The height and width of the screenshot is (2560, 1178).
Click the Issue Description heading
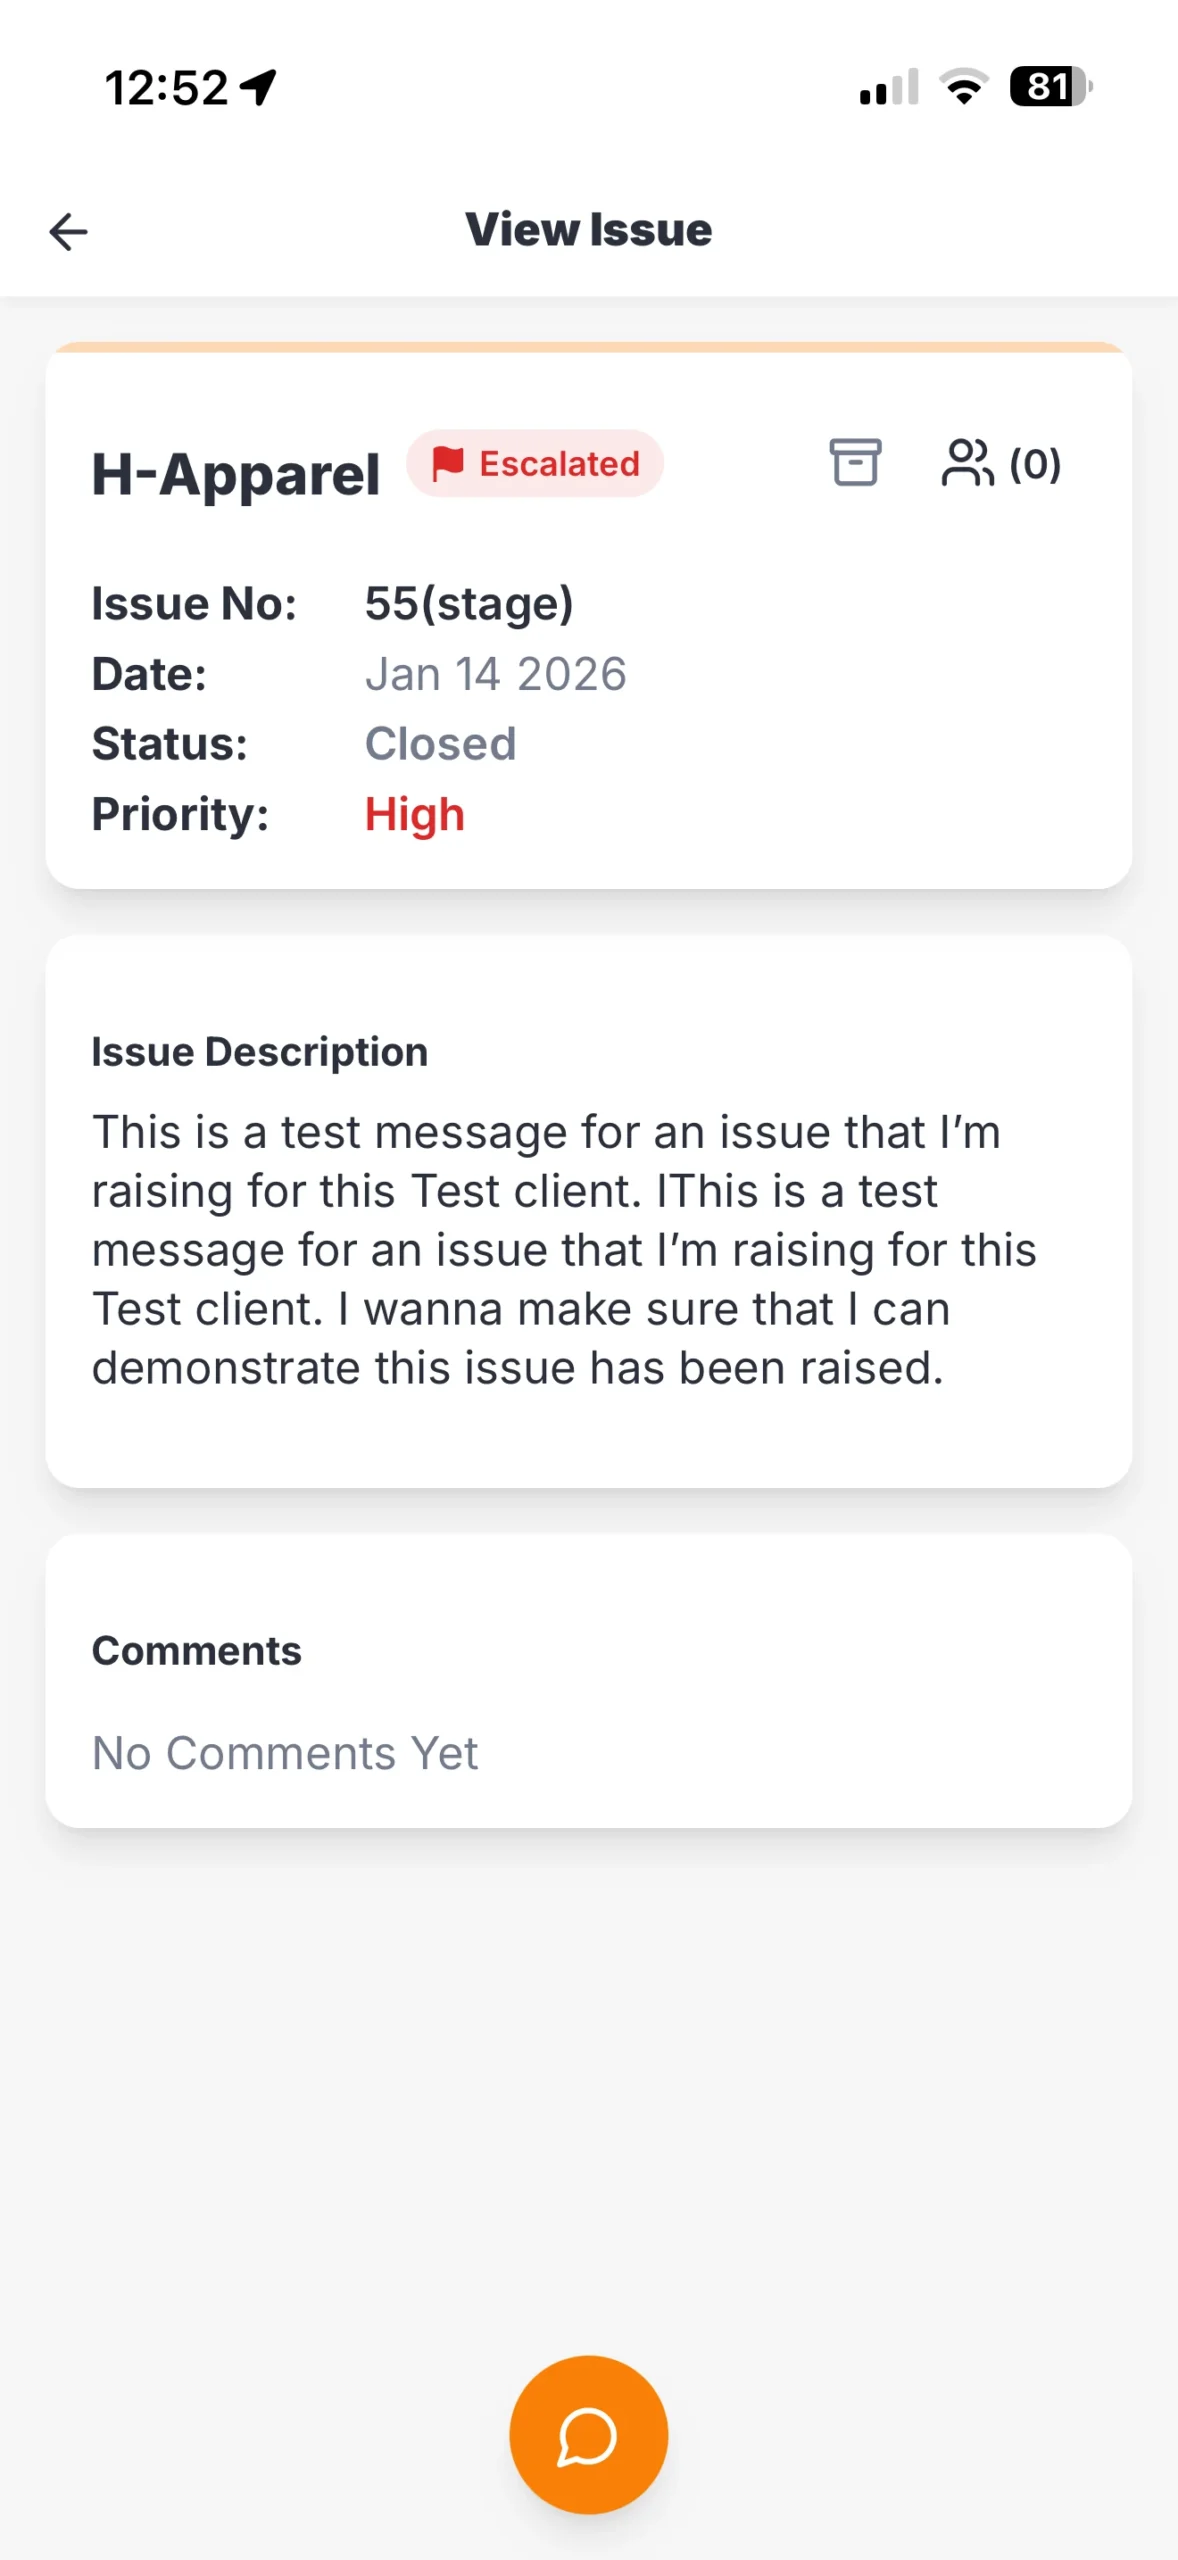(x=260, y=1052)
